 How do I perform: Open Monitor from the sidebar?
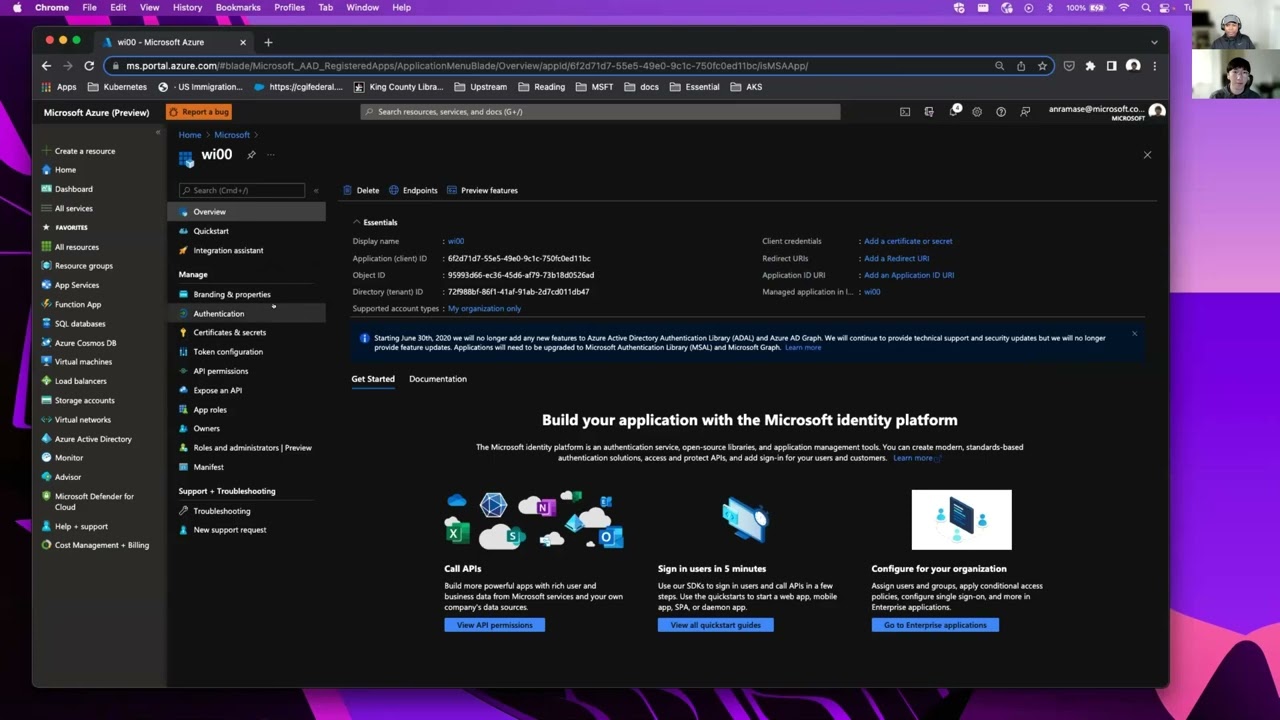pos(69,458)
